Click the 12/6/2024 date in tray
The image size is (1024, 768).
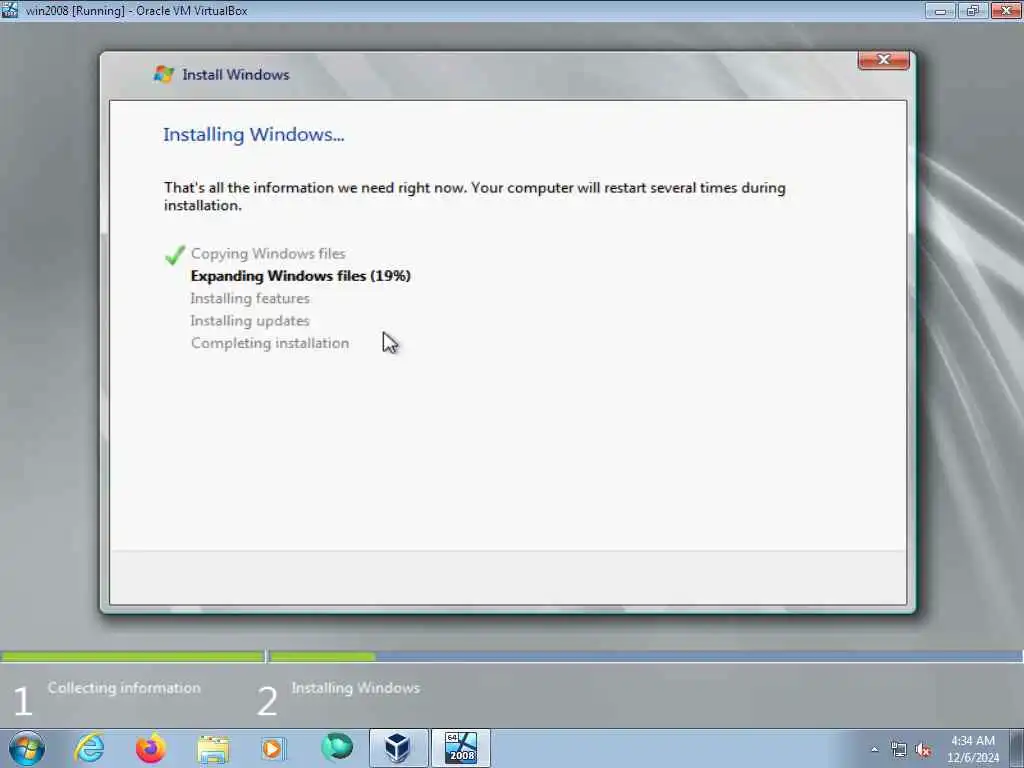[x=972, y=758]
